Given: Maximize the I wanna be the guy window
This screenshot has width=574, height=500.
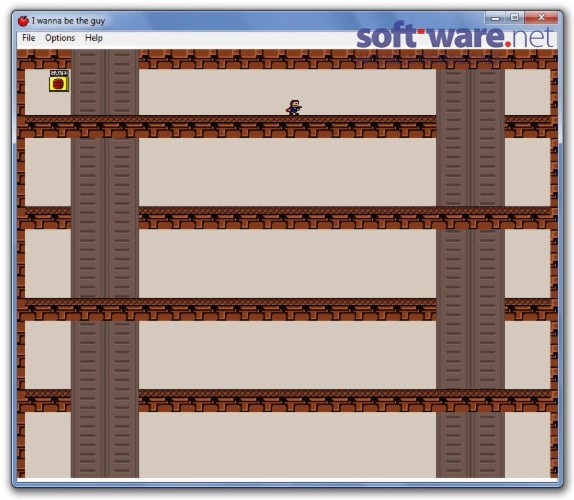Looking at the screenshot, I should (x=515, y=18).
